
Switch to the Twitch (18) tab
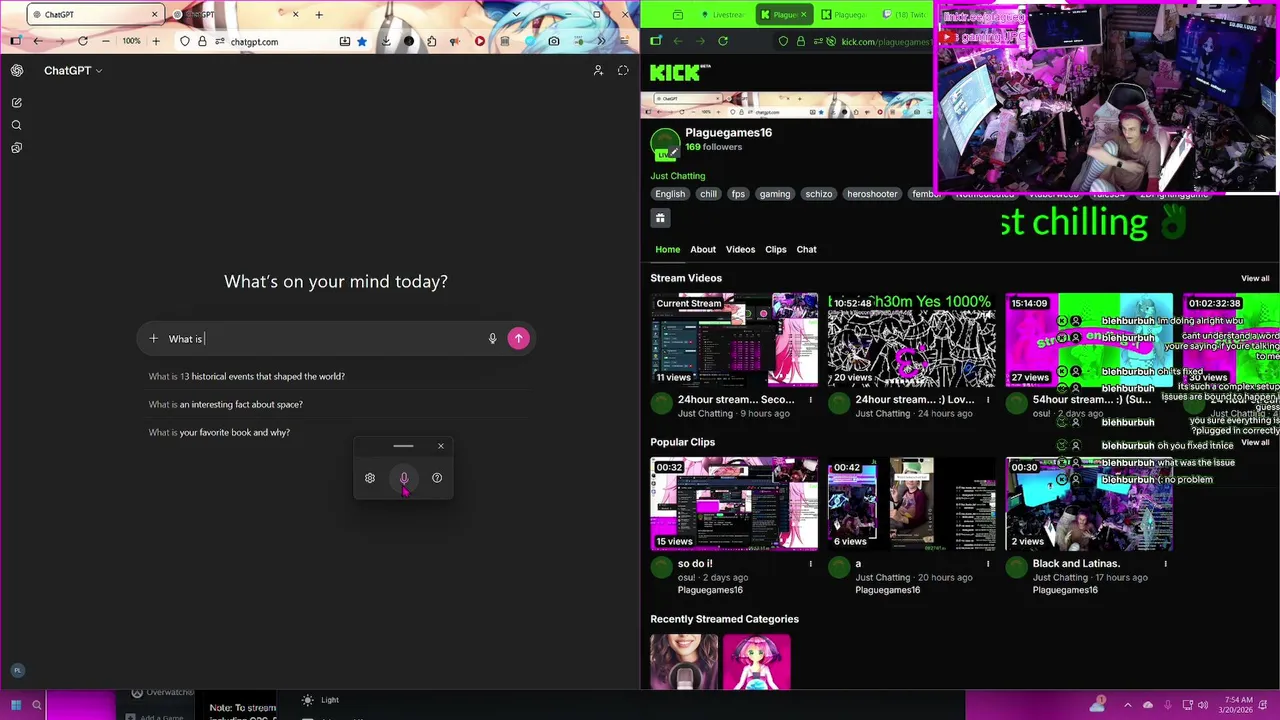click(903, 14)
